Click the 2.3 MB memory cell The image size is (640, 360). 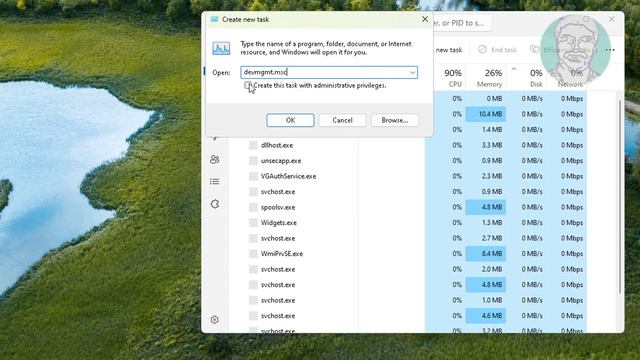pyautogui.click(x=486, y=176)
